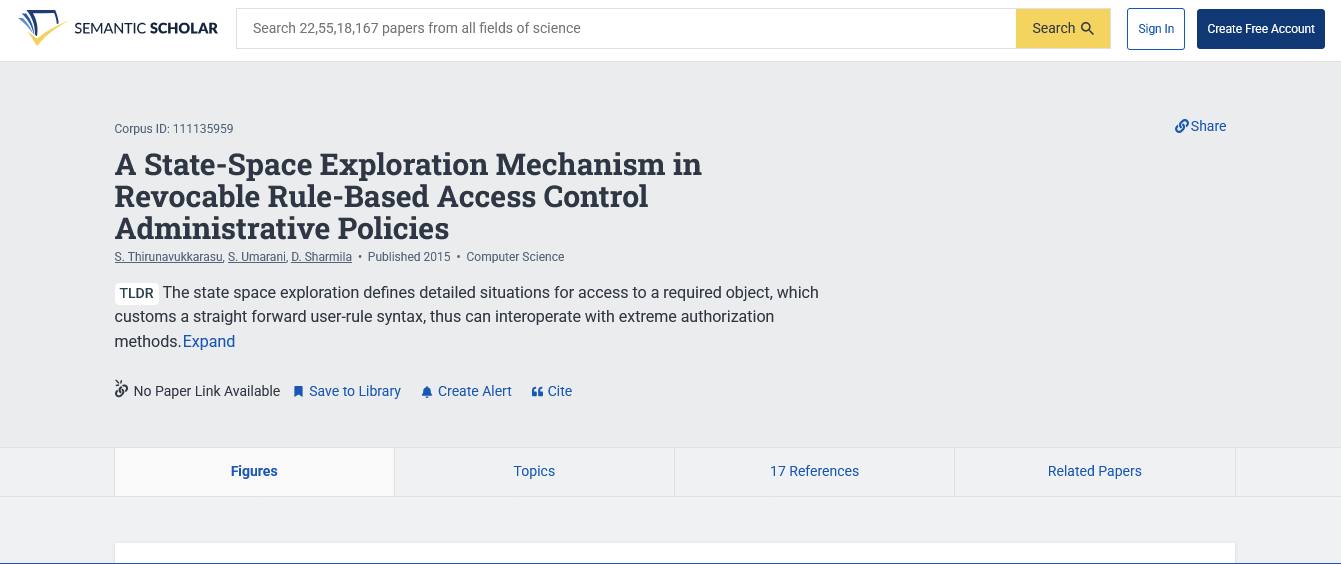Open author S. Umarani's profile link
This screenshot has height=564, width=1341.
pos(256,257)
